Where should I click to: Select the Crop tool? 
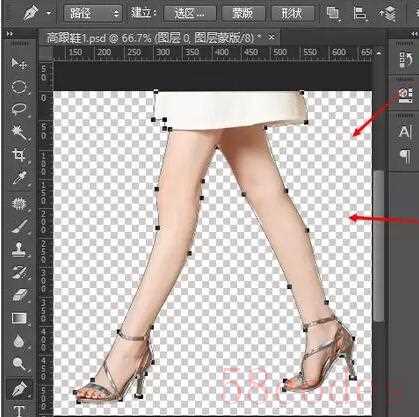tap(19, 155)
